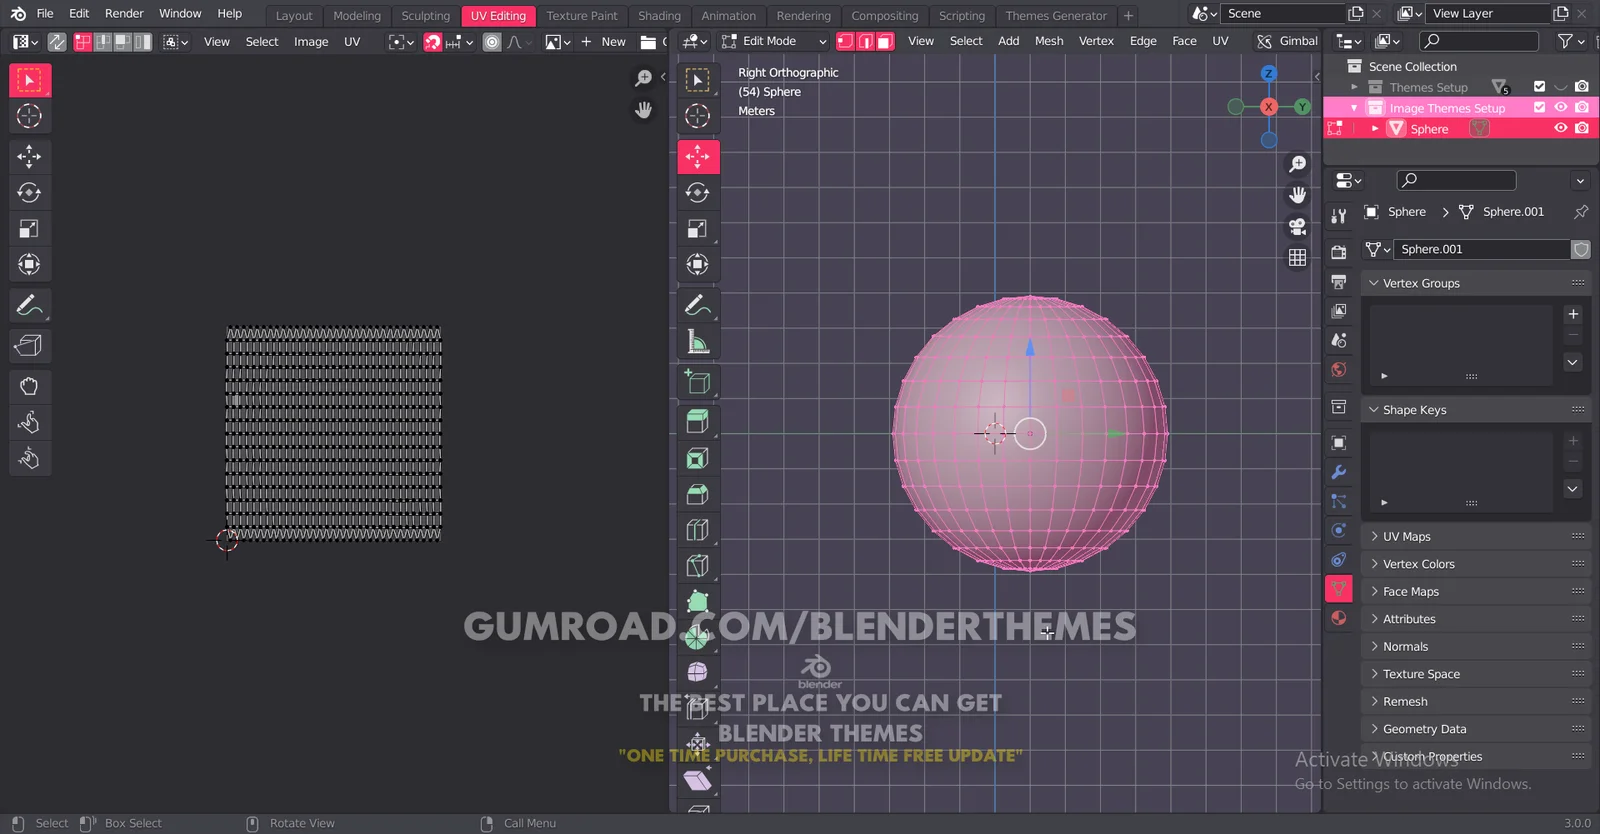Screen dimensions: 1600x834
Task: Open the Mesh menu in 3D viewport
Action: point(1049,41)
